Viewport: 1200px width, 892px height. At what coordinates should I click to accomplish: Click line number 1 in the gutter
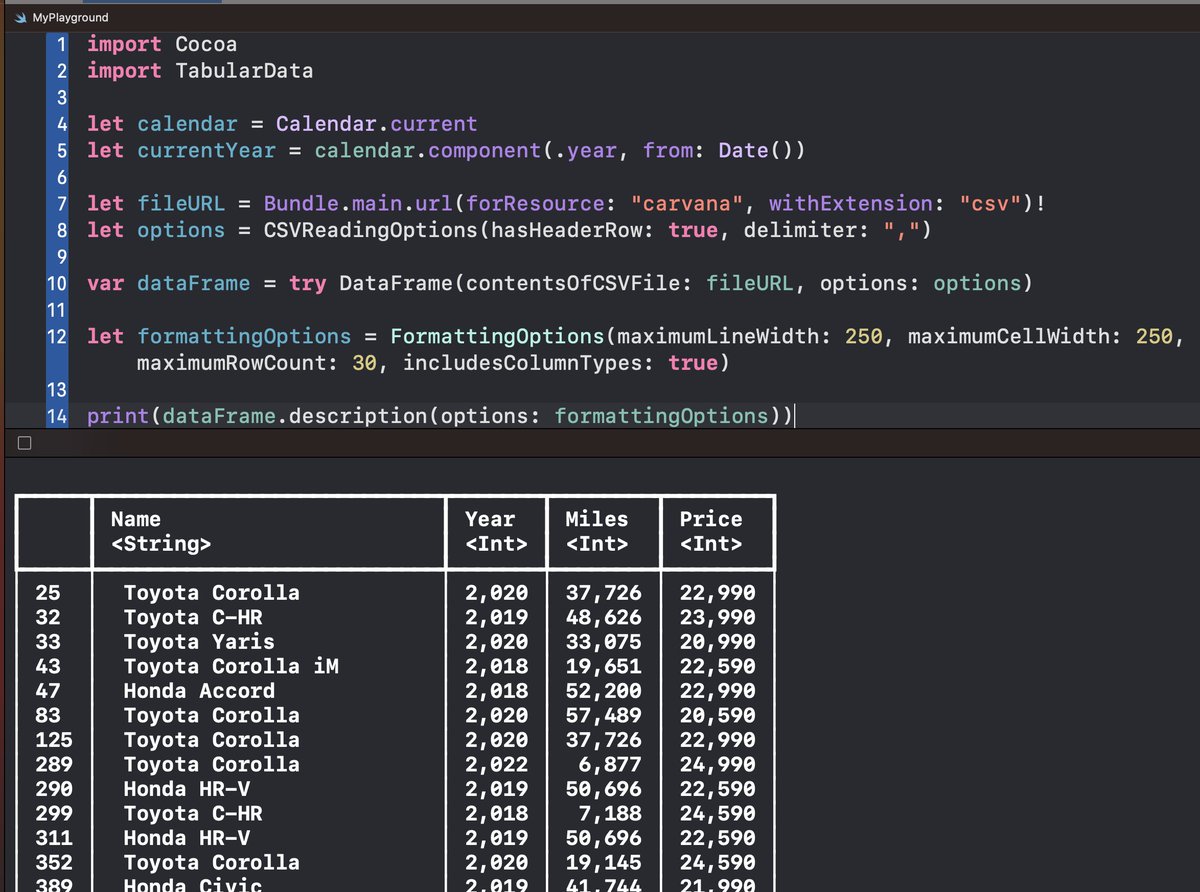tap(62, 44)
